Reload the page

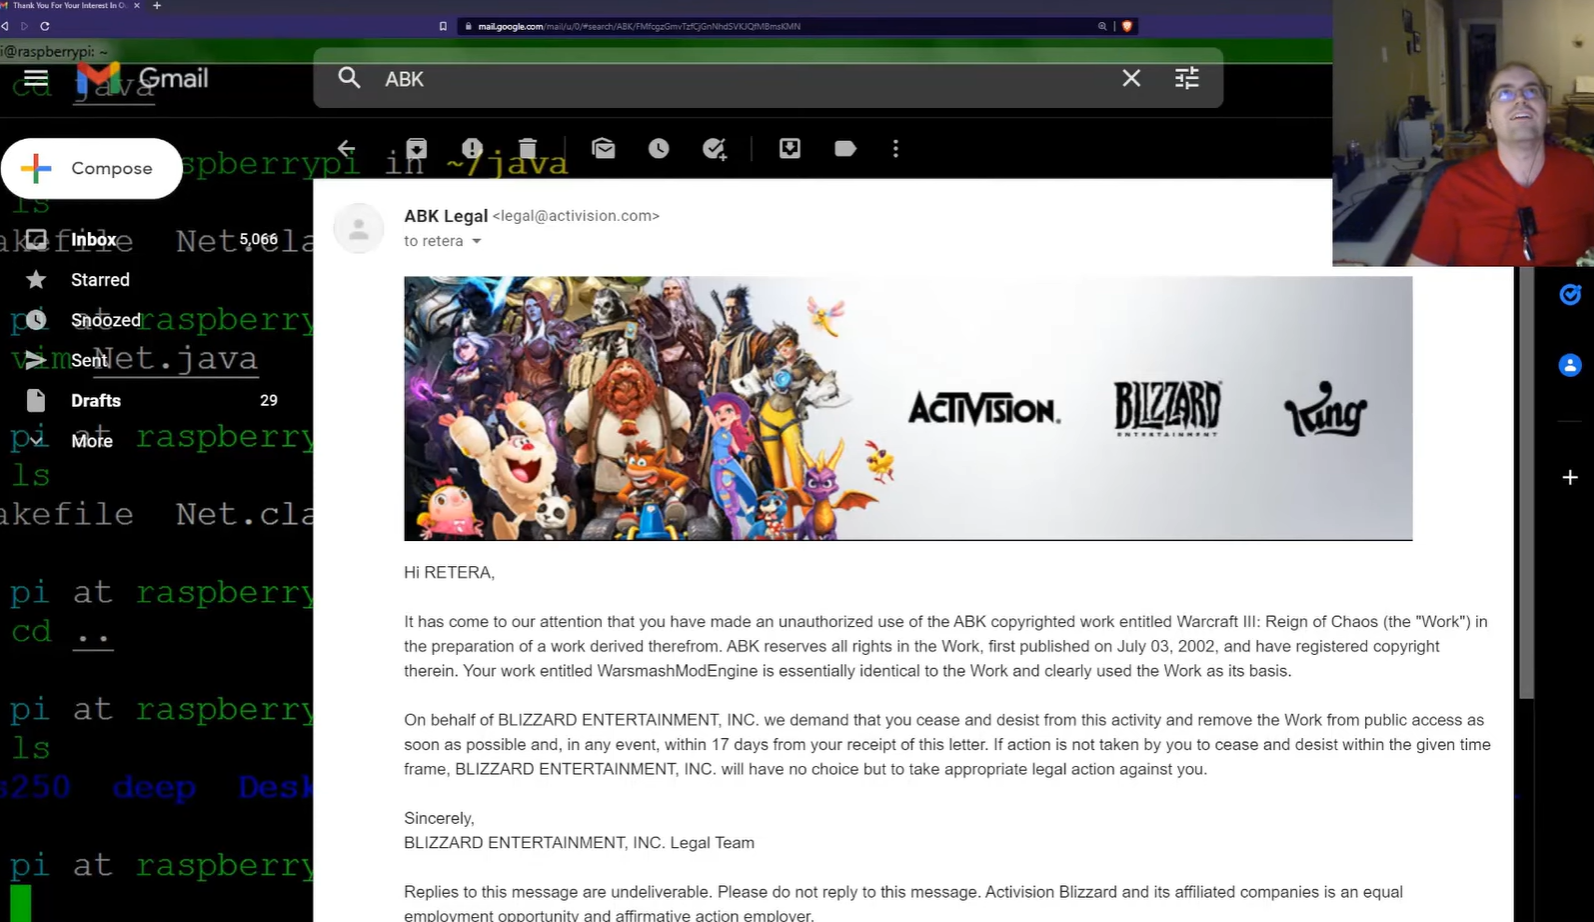point(45,26)
